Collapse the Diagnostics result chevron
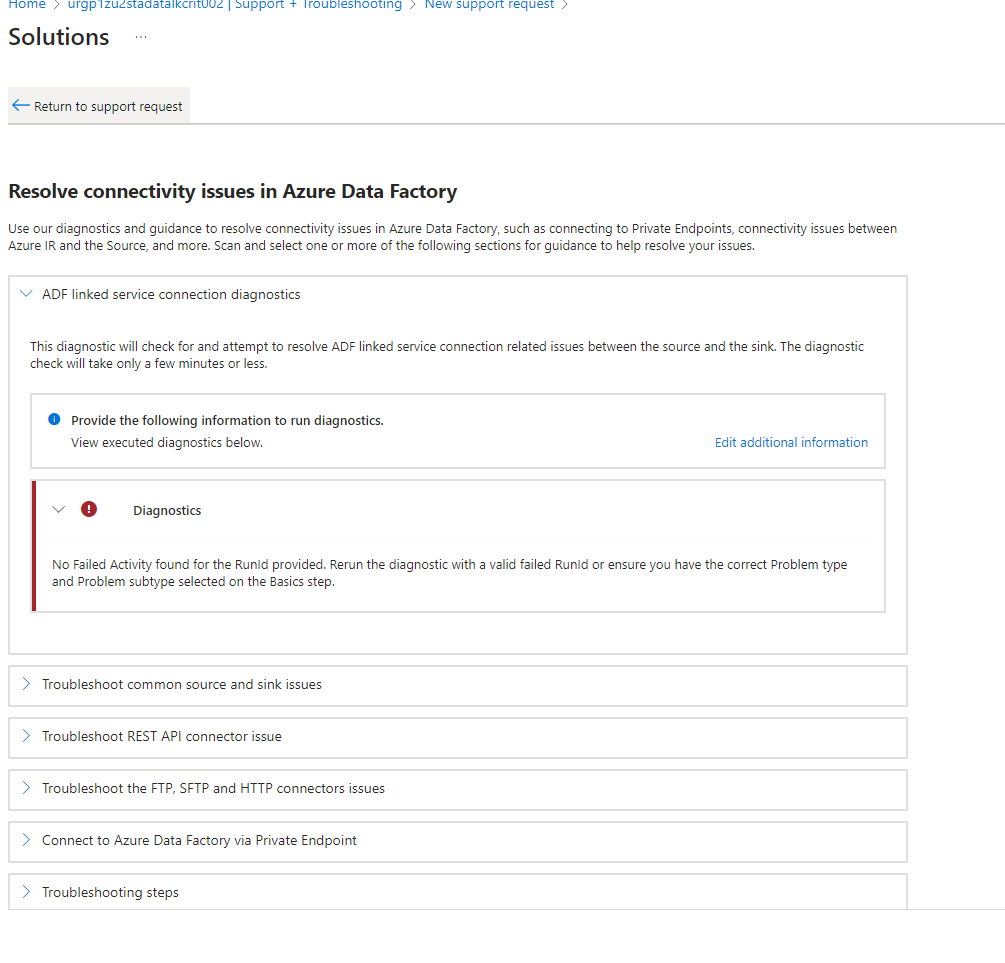1005x963 pixels. [x=58, y=510]
